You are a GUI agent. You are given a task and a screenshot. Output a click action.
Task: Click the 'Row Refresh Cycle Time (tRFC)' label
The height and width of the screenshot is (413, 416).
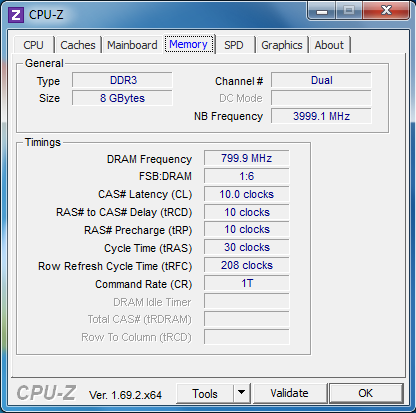115,266
